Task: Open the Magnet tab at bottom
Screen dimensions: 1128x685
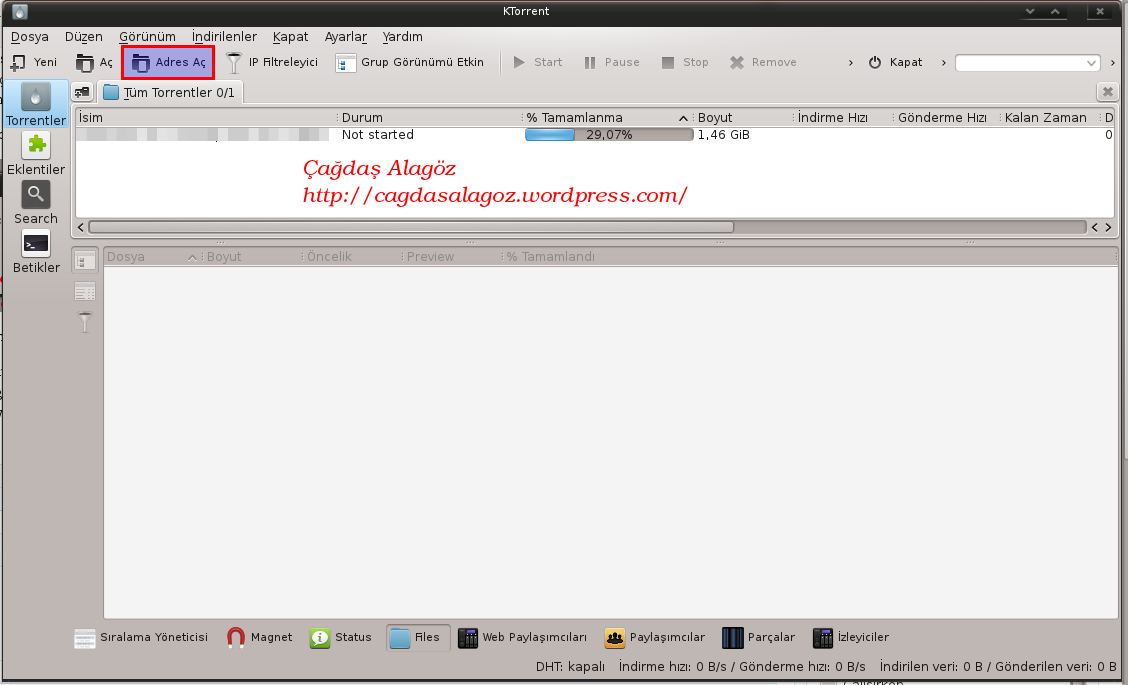Action: pyautogui.click(x=260, y=638)
